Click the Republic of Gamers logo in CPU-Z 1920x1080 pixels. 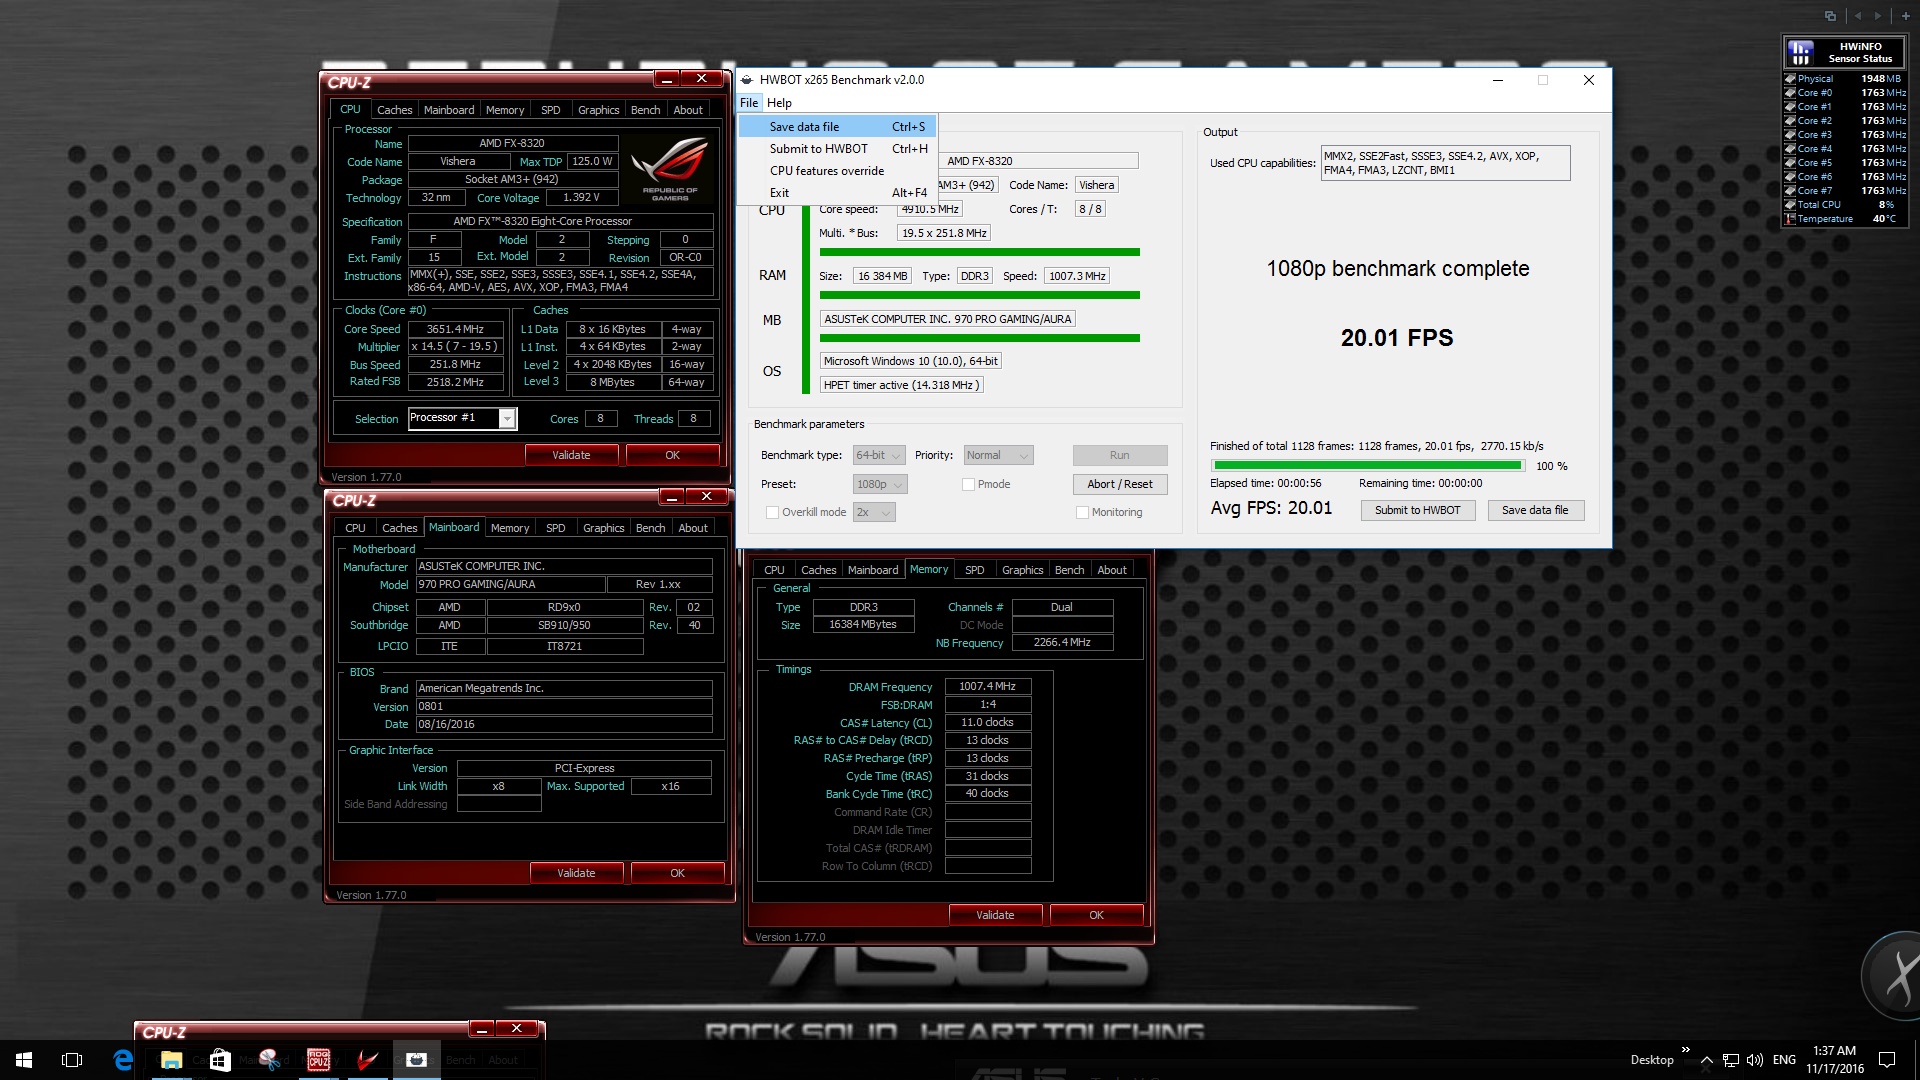tap(670, 170)
